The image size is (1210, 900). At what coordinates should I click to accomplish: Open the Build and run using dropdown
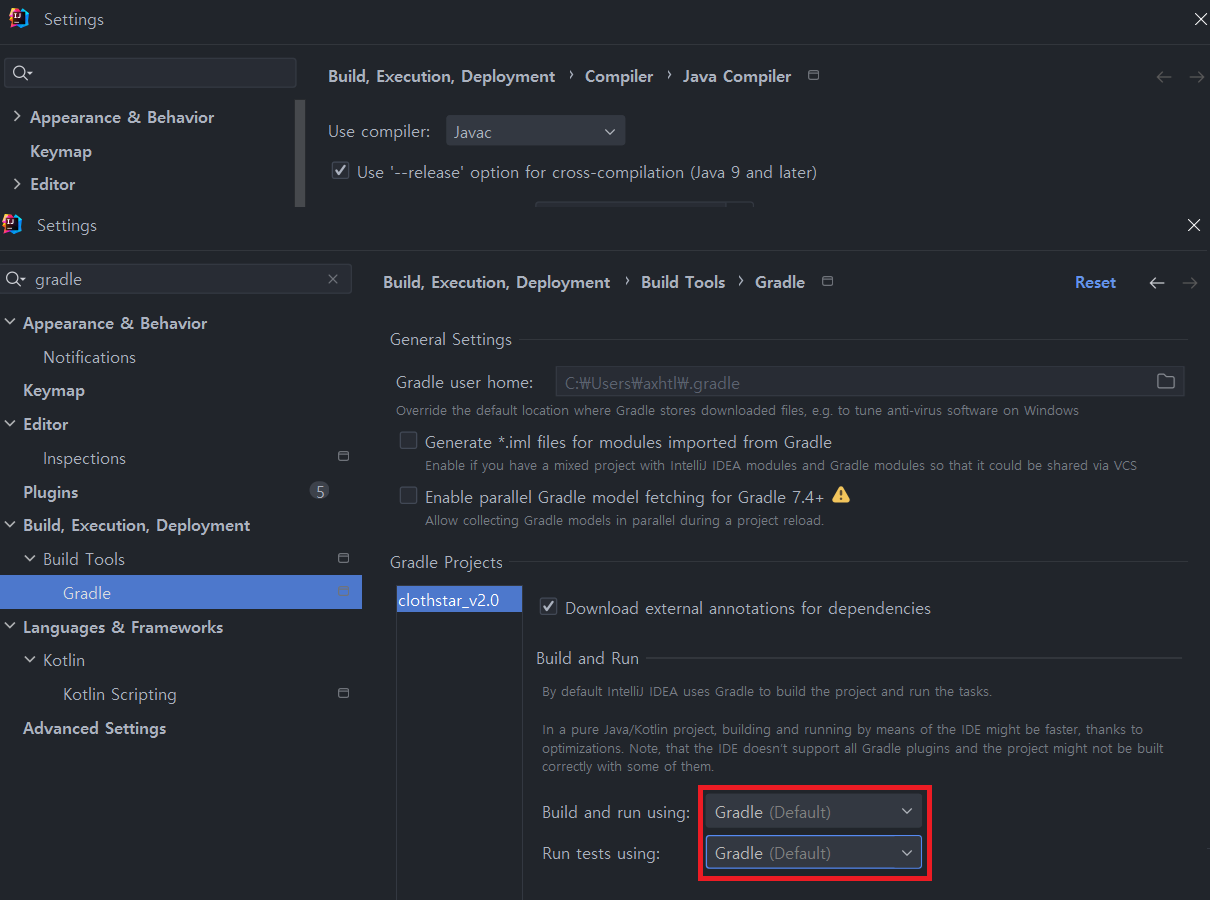tap(814, 812)
